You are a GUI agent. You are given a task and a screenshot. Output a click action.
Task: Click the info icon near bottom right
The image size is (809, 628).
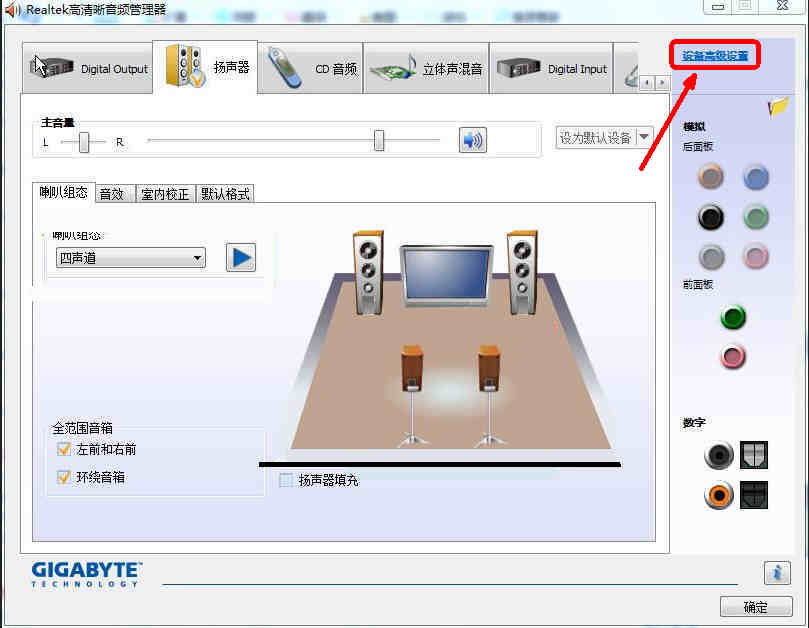coord(777,573)
